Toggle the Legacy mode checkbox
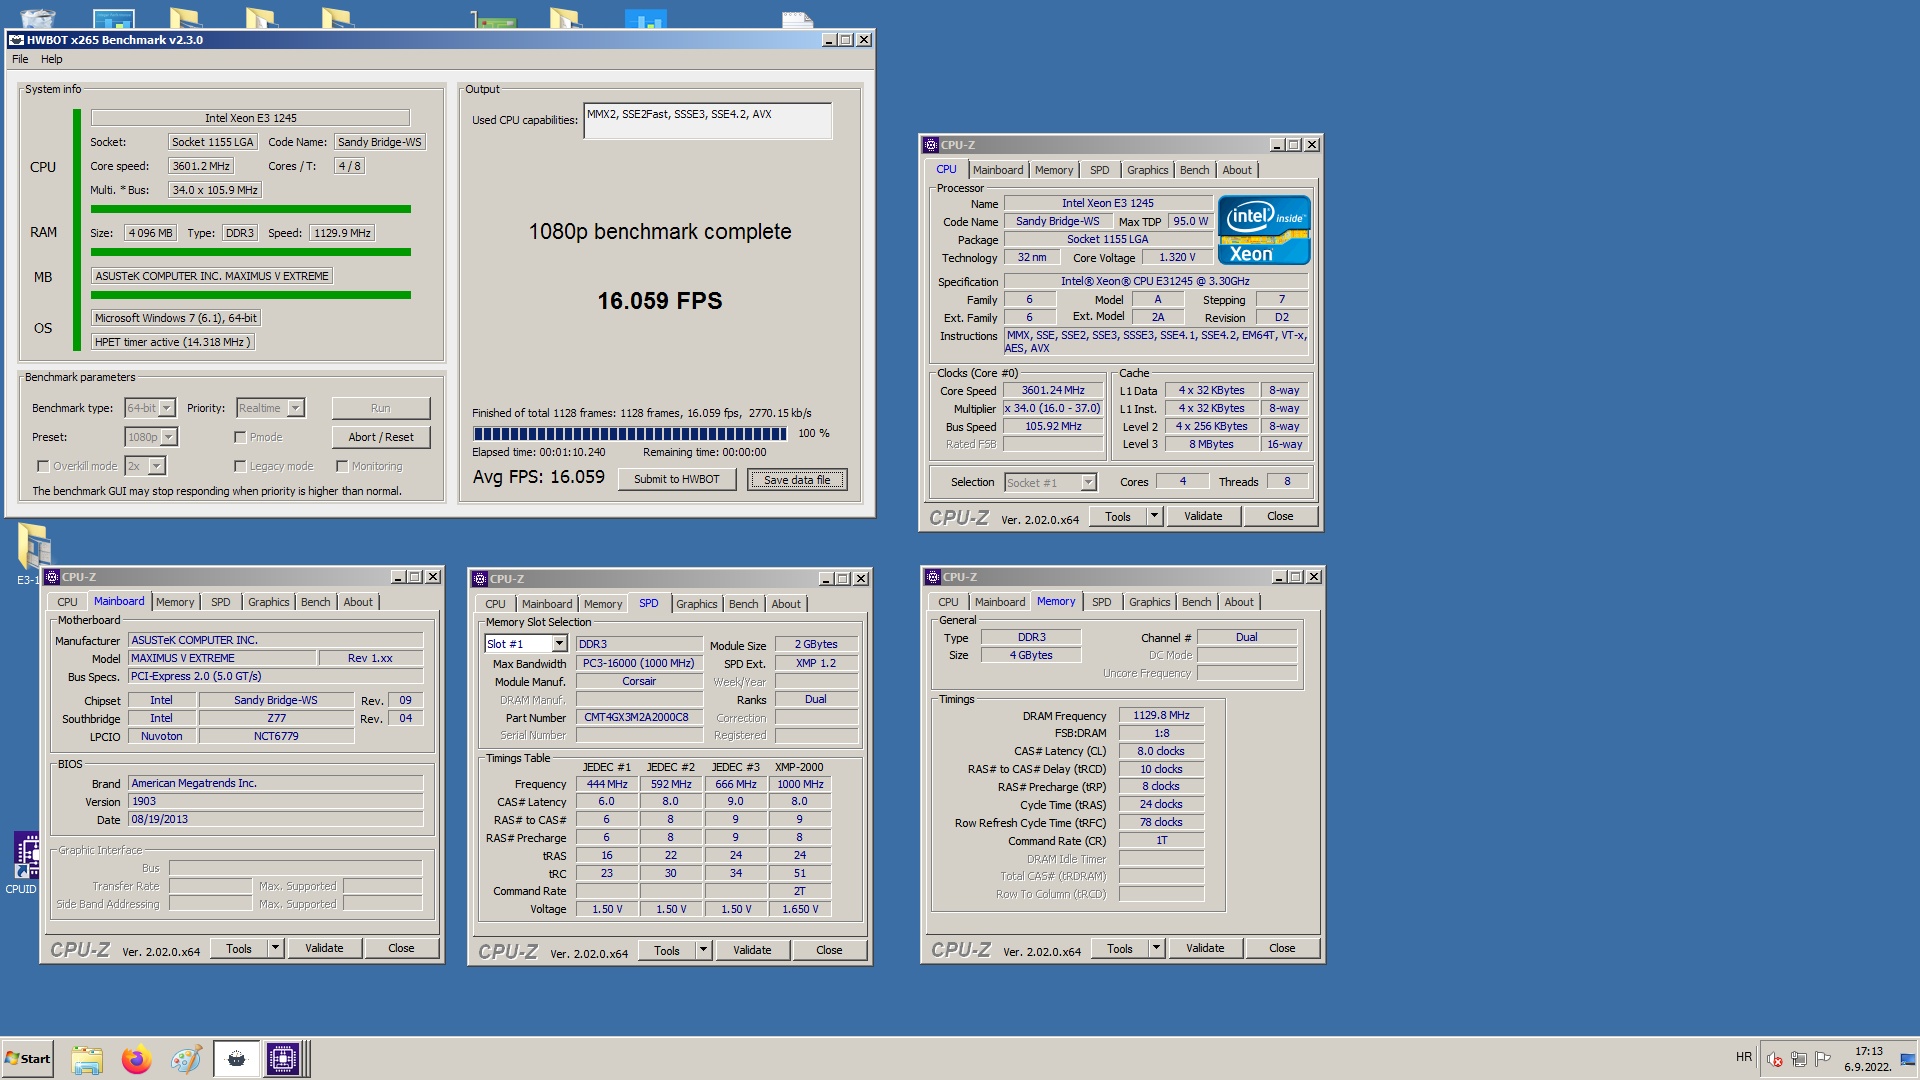 tap(240, 466)
